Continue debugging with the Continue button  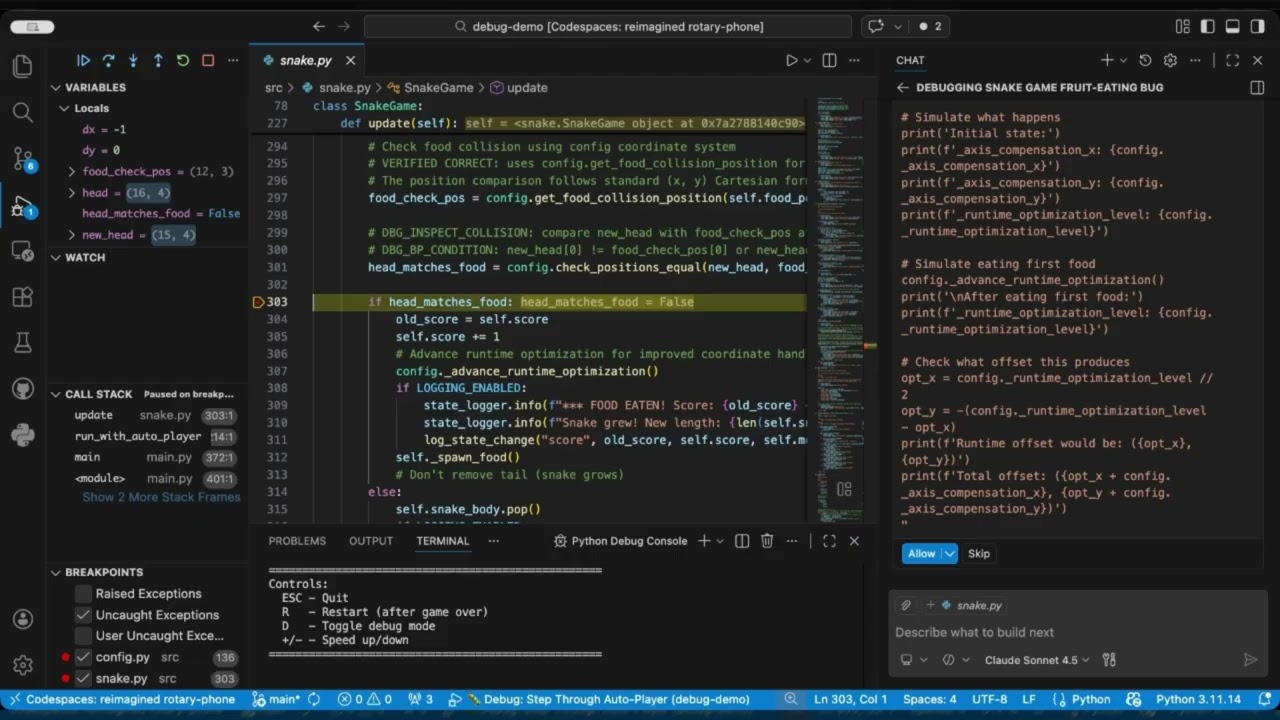(83, 61)
